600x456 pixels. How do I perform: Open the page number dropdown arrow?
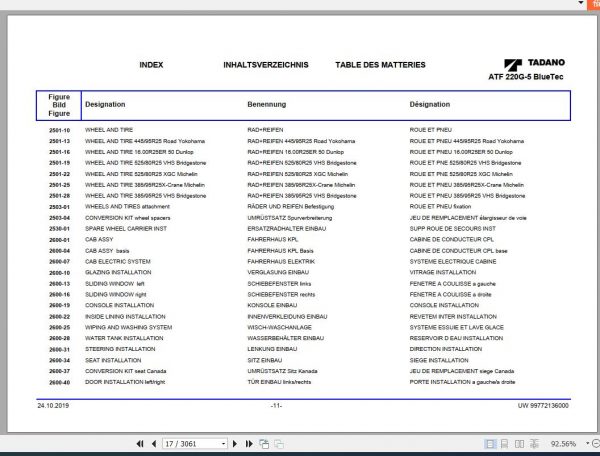(223, 444)
